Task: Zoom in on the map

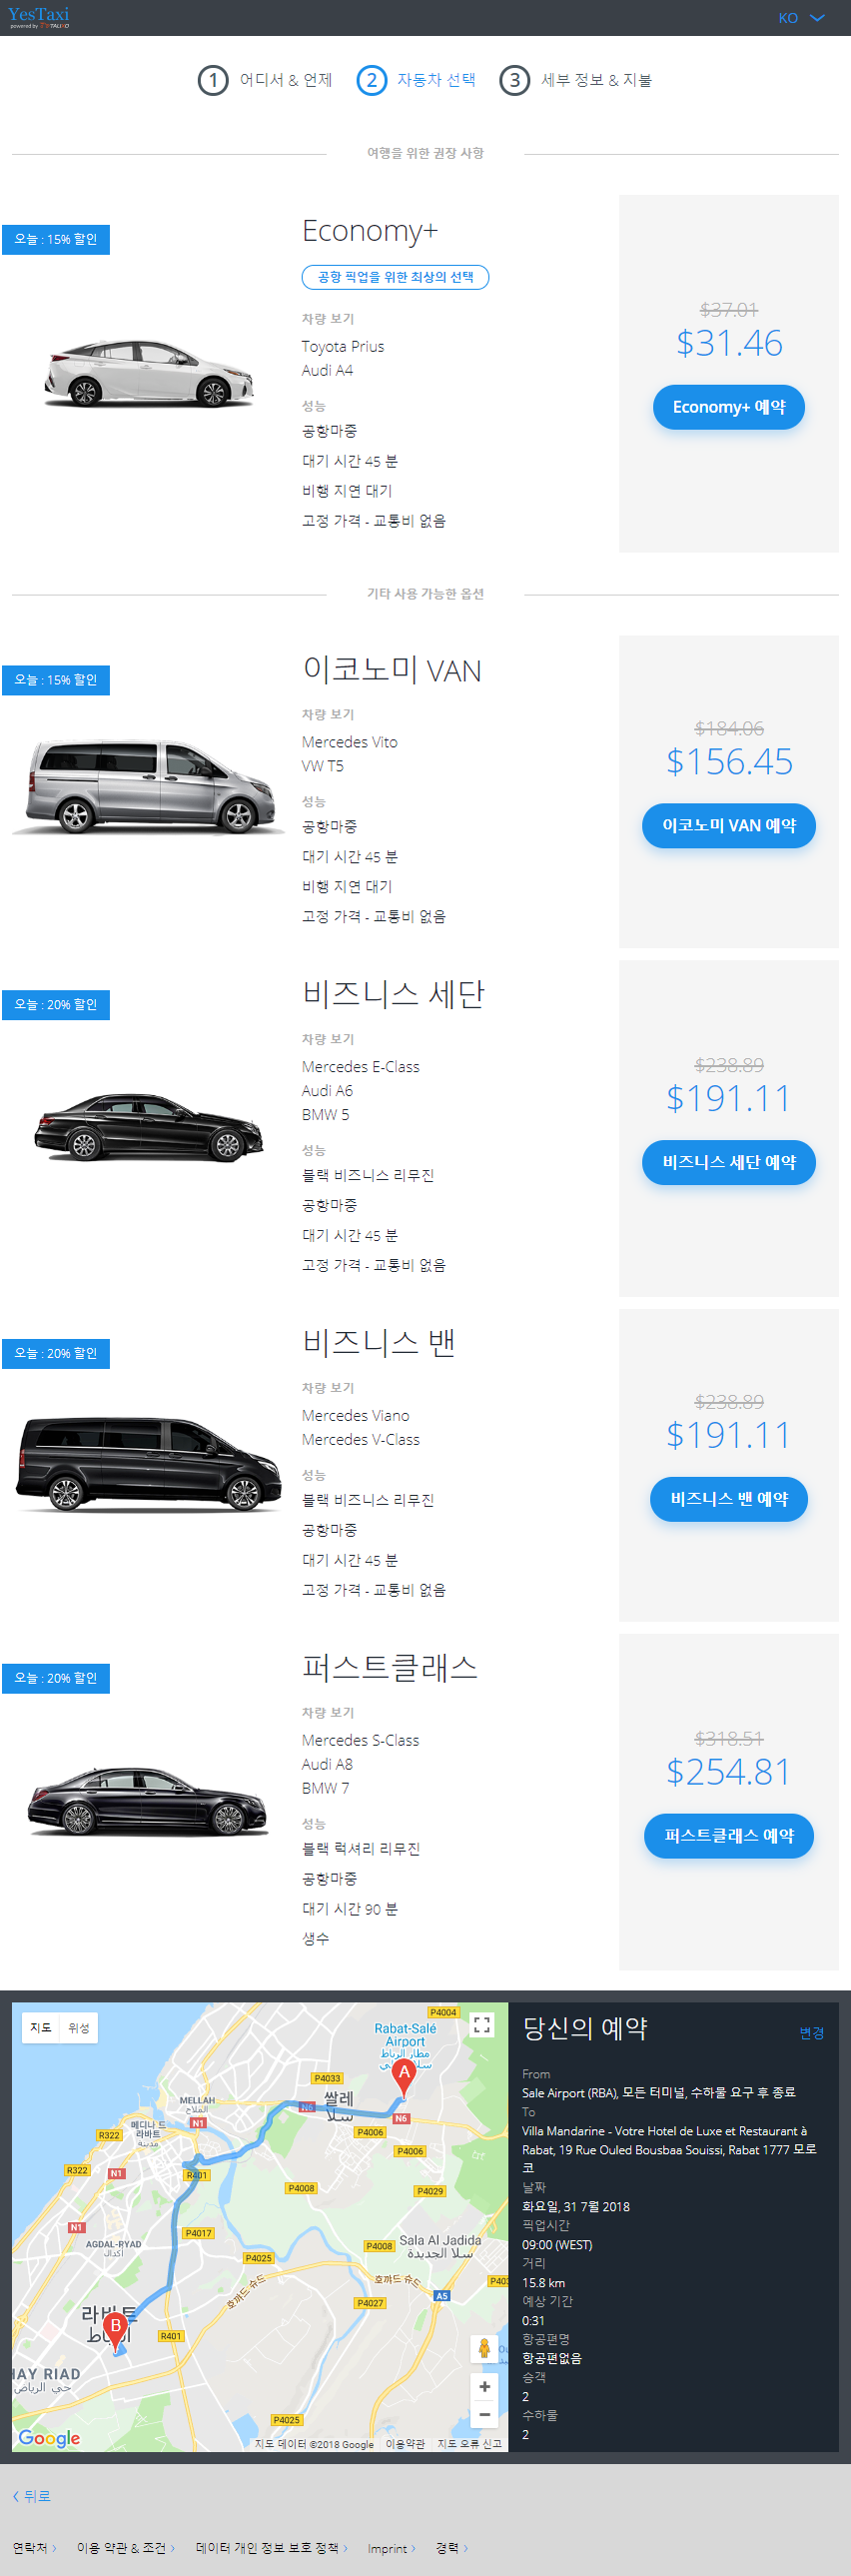Action: pos(484,2386)
